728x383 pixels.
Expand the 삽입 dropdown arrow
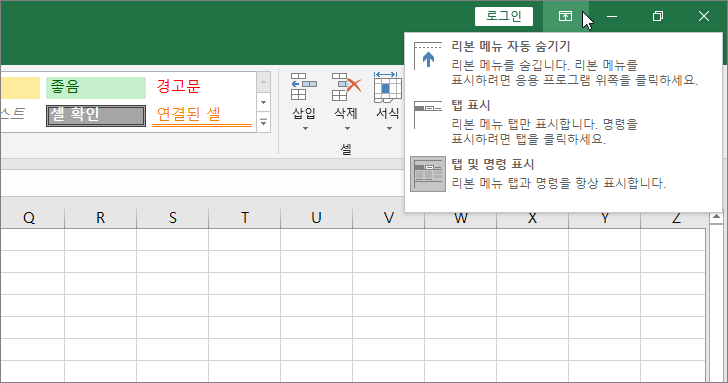[305, 129]
